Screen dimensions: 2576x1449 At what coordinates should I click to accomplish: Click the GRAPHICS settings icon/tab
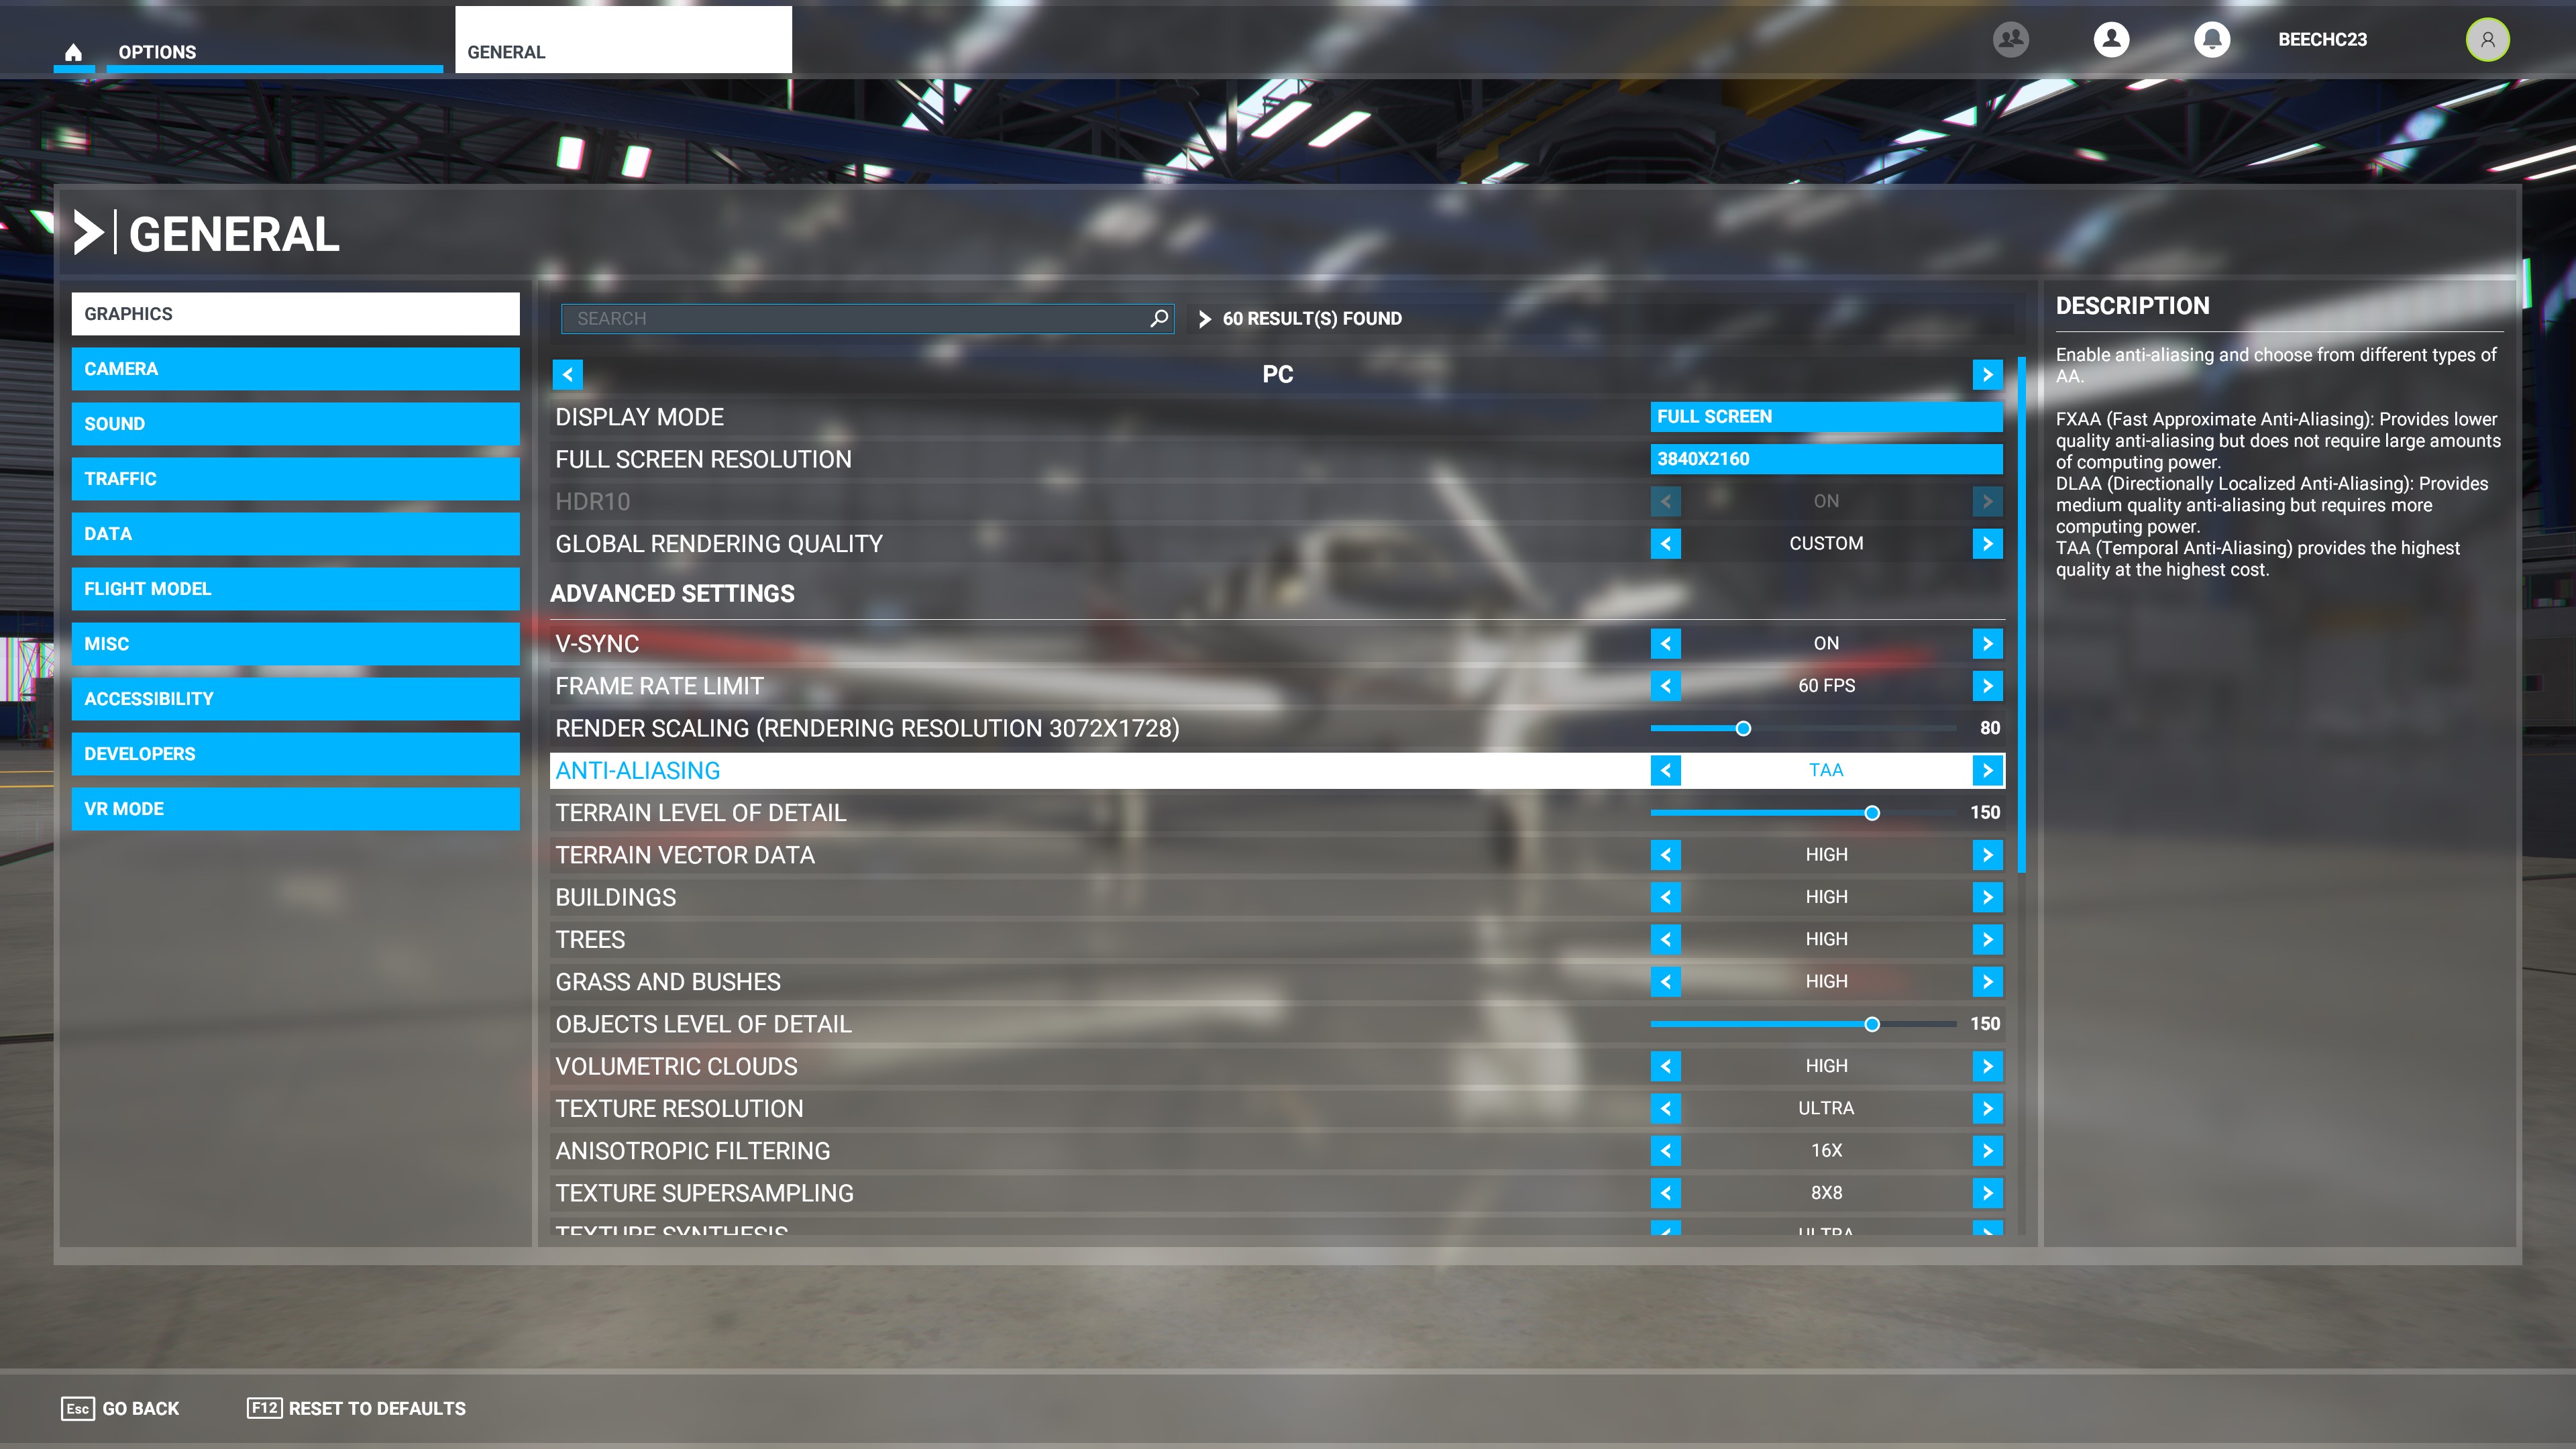coord(294,313)
